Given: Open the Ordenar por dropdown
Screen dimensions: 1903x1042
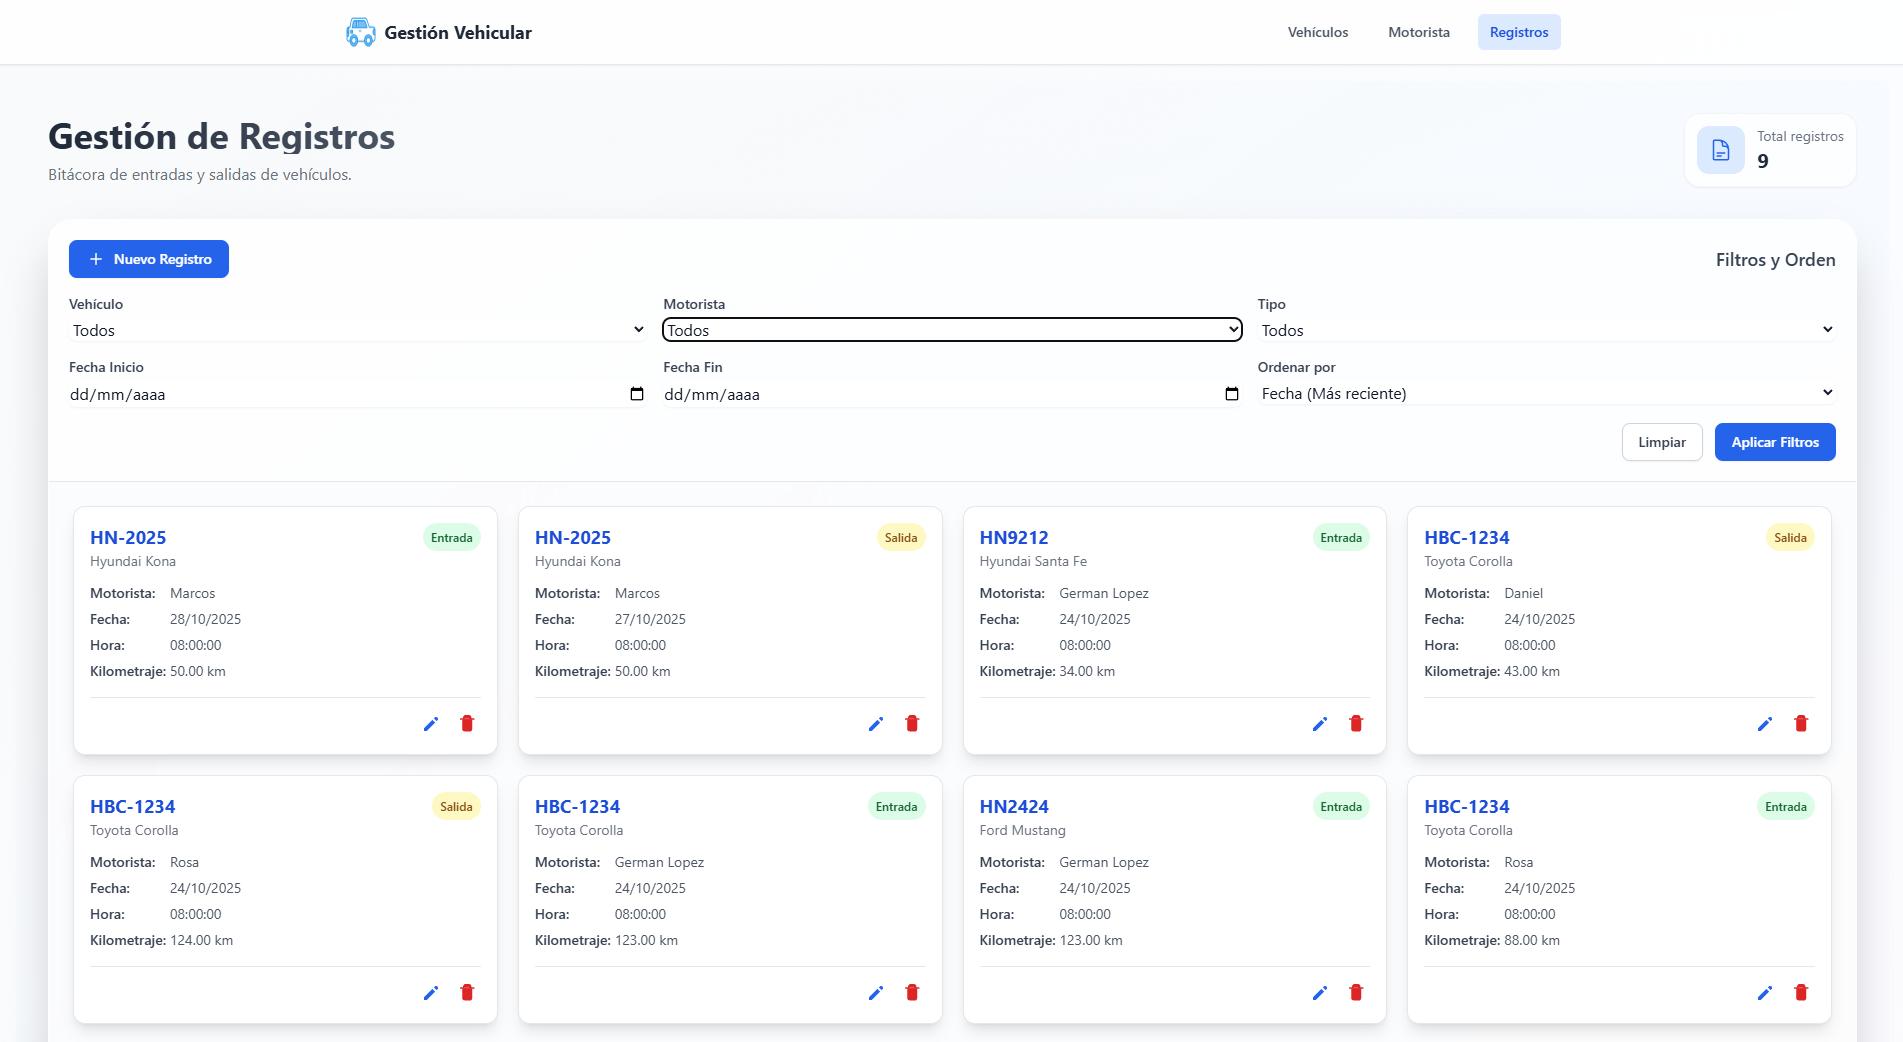Looking at the screenshot, I should (x=1545, y=394).
